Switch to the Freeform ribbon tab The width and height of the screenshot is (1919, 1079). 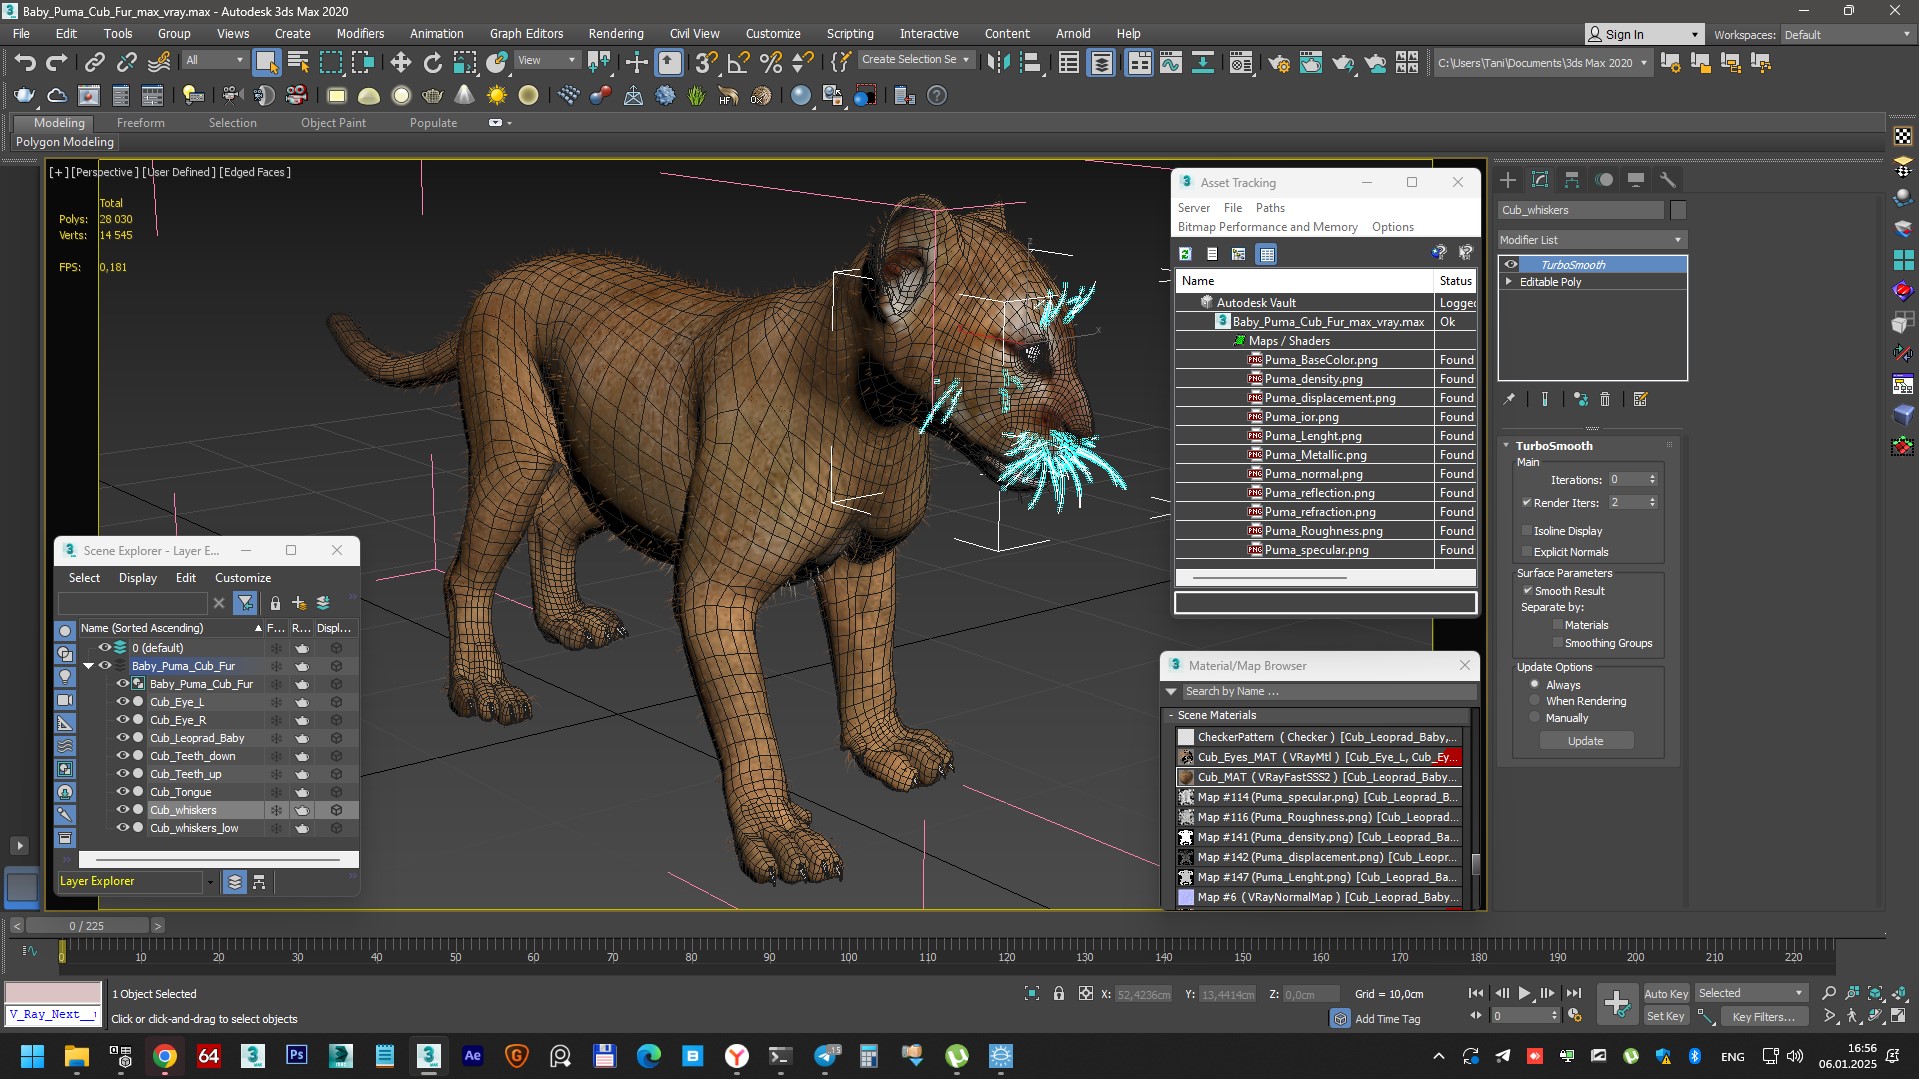[x=140, y=122]
